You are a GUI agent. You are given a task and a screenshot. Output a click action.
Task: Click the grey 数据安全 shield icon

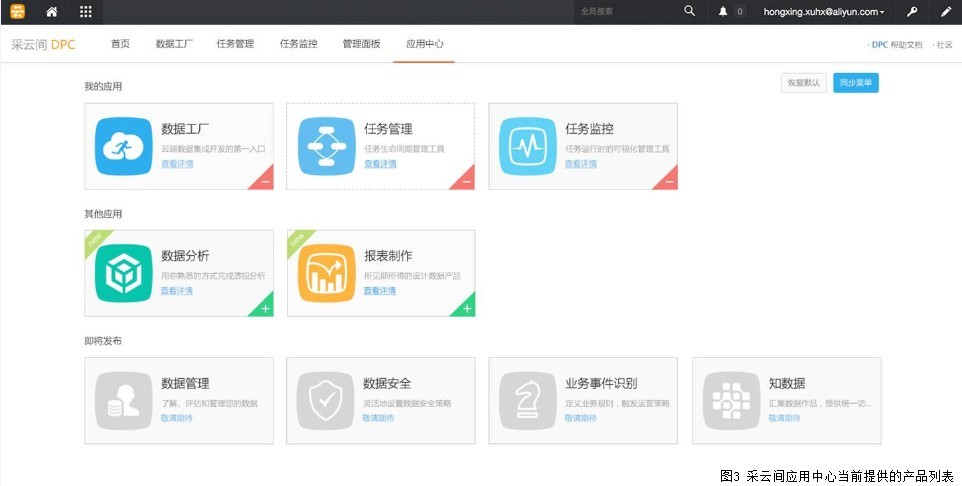point(325,400)
